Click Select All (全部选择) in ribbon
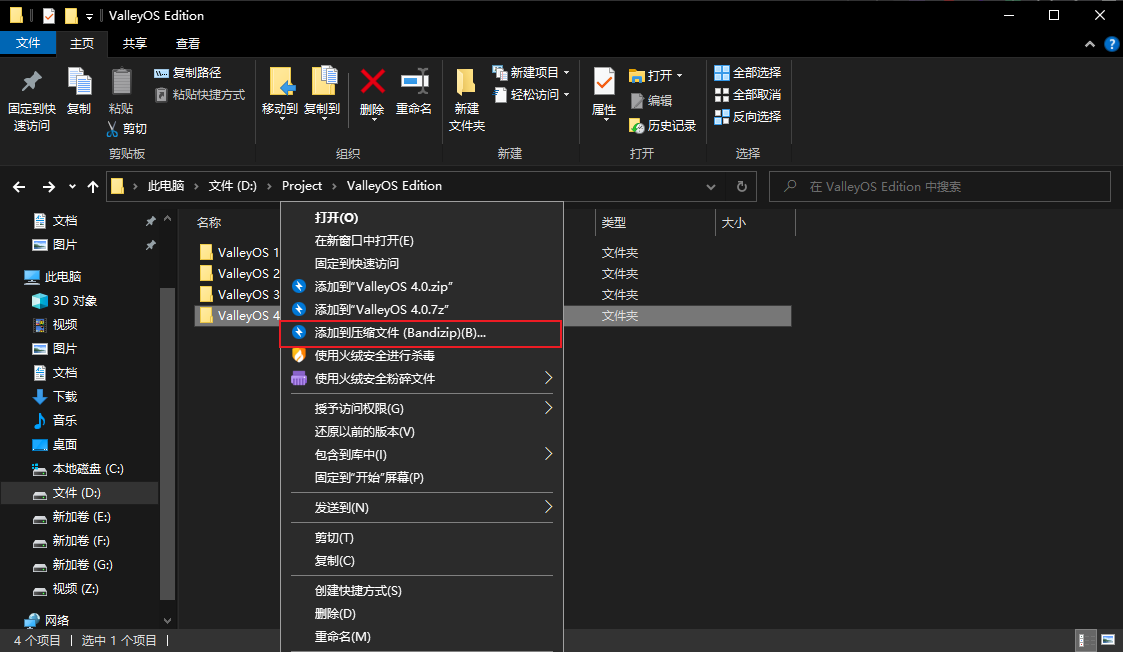 747,73
